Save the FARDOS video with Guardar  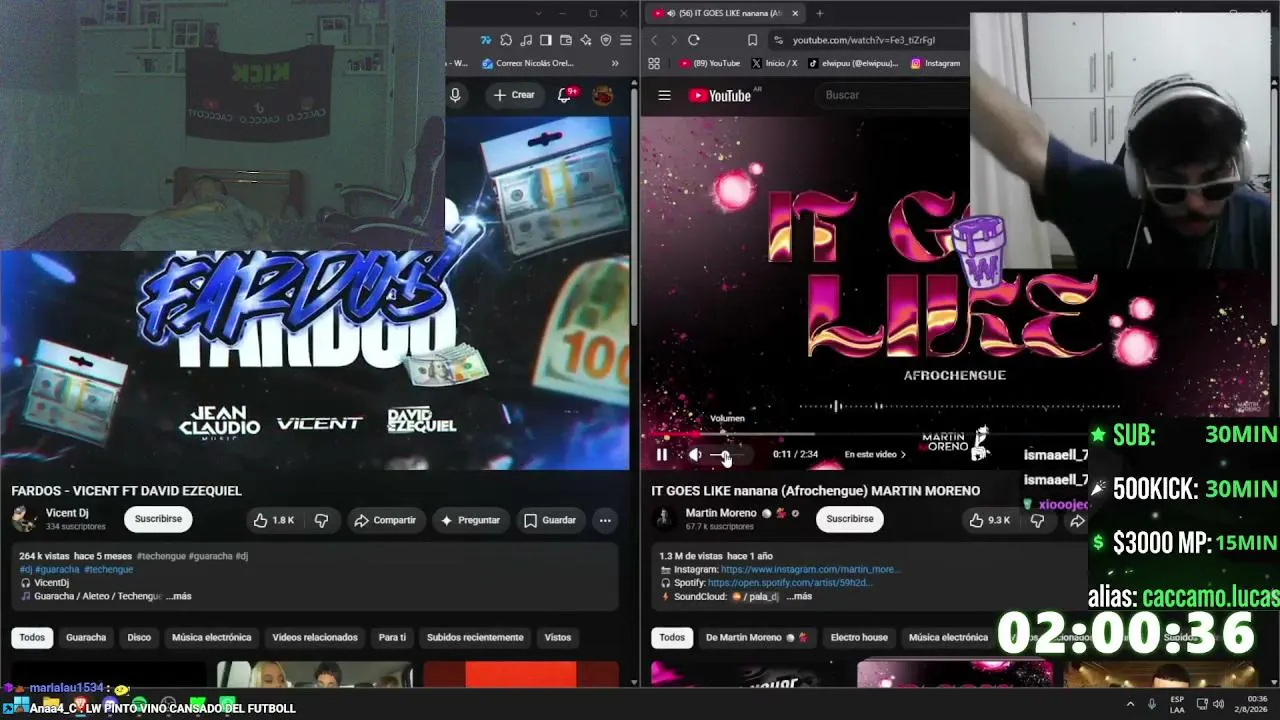(550, 520)
